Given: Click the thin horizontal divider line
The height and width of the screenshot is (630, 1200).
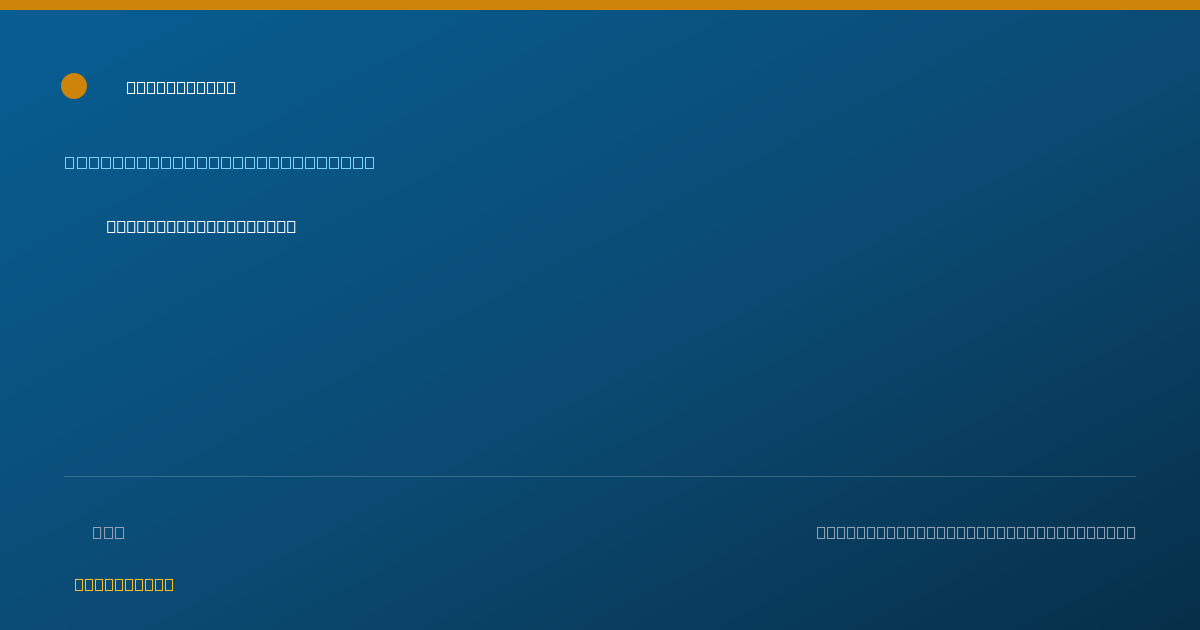Looking at the screenshot, I should tap(600, 476).
